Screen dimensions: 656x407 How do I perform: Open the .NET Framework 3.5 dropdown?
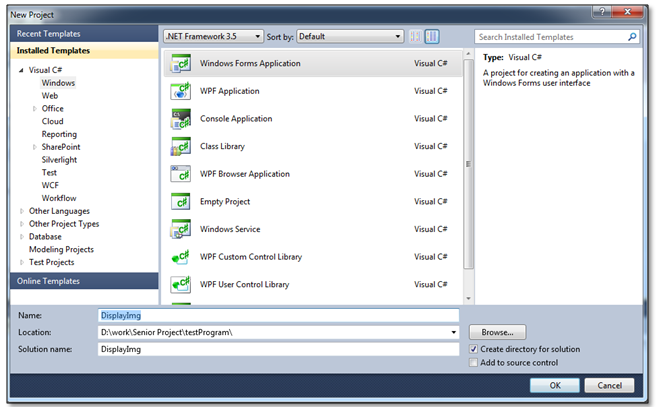coord(213,36)
